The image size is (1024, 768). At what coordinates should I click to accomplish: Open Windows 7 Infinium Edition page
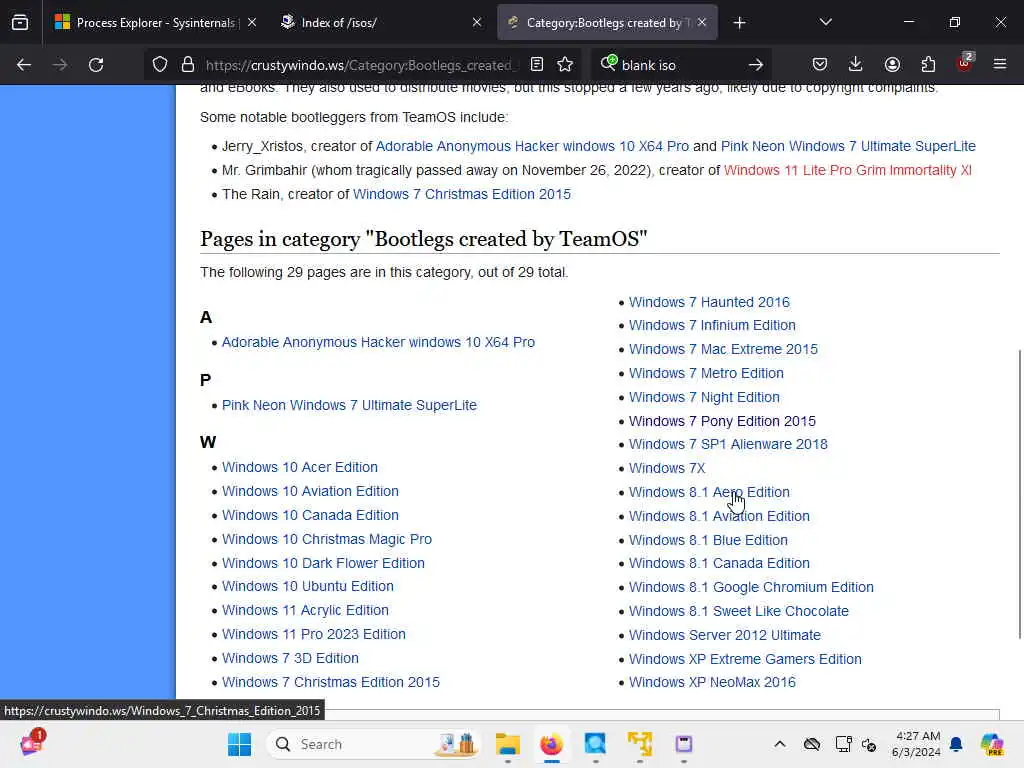(x=712, y=325)
